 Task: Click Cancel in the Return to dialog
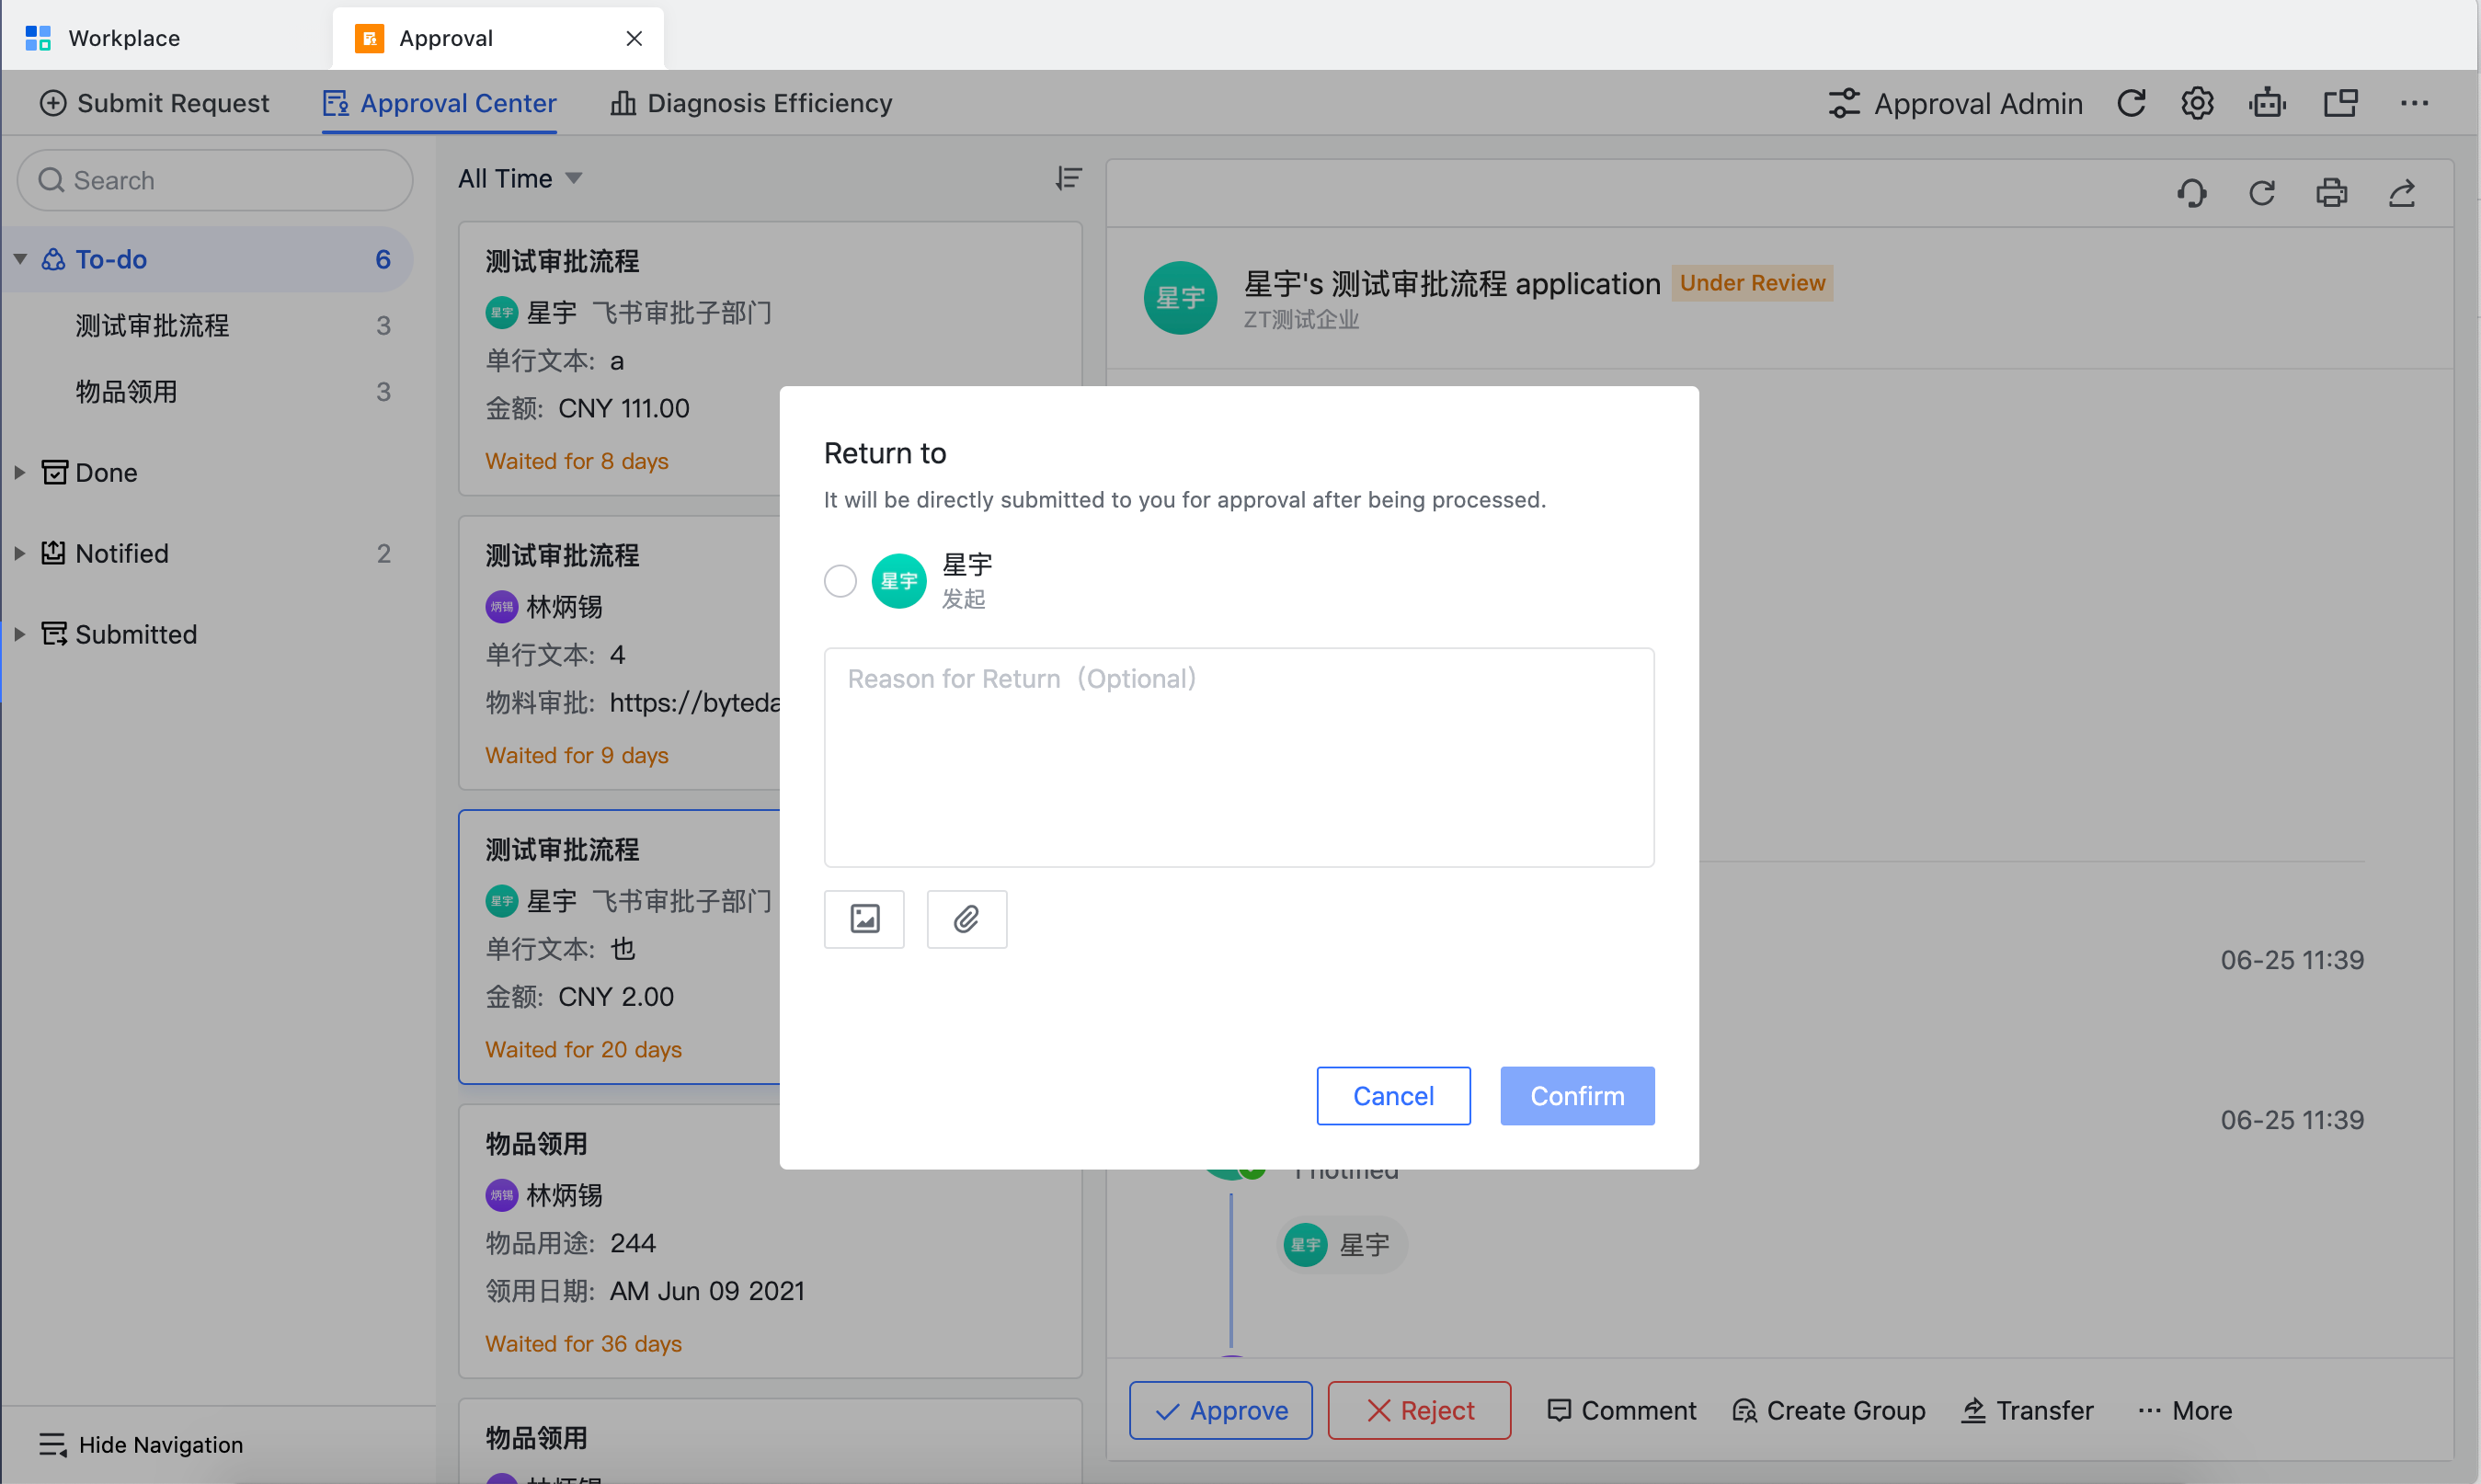(1393, 1096)
